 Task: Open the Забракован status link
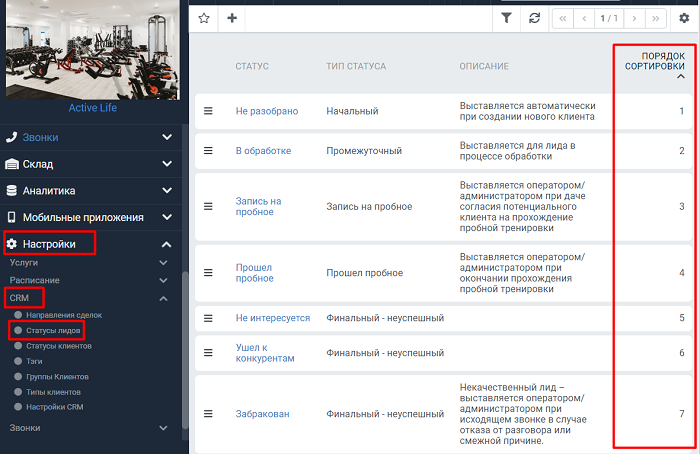point(262,414)
